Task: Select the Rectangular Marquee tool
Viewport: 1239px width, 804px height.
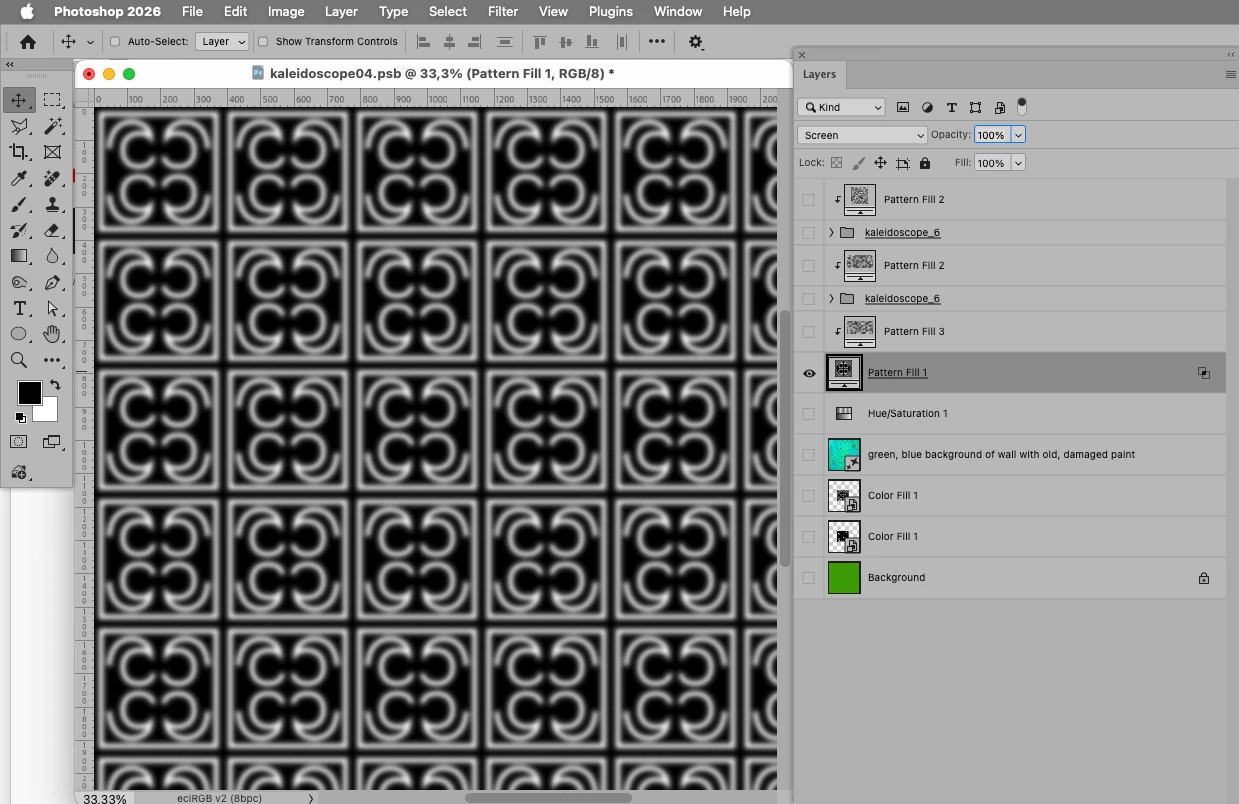Action: (52, 100)
